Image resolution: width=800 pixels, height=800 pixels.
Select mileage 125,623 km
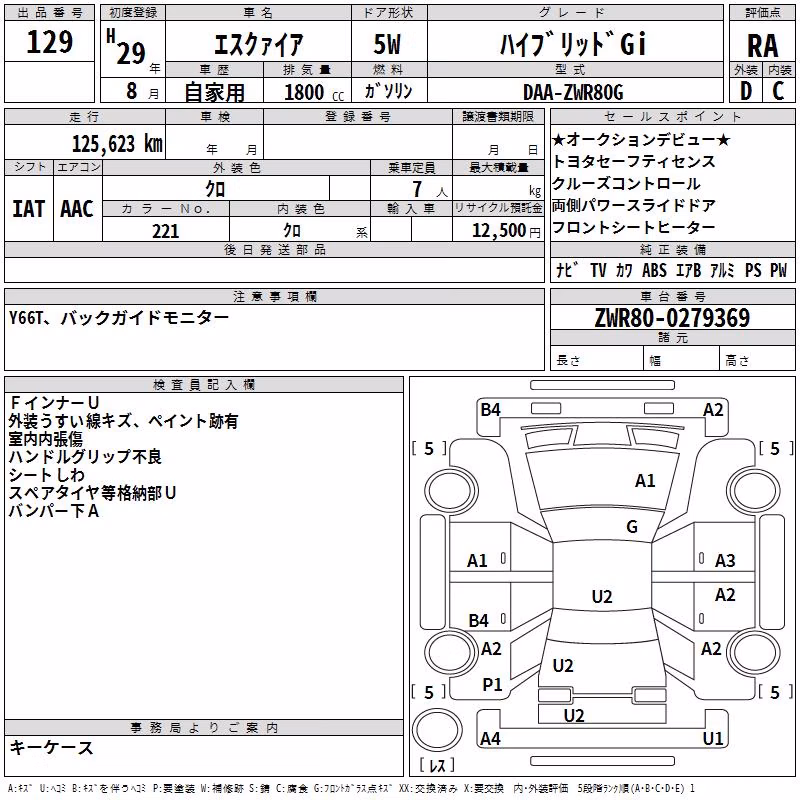pos(117,144)
